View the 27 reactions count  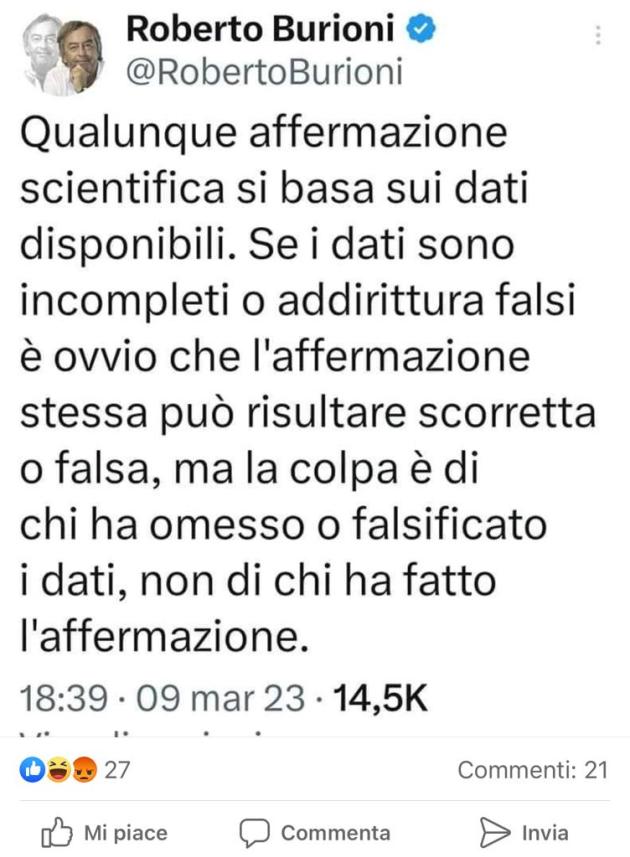tap(117, 770)
